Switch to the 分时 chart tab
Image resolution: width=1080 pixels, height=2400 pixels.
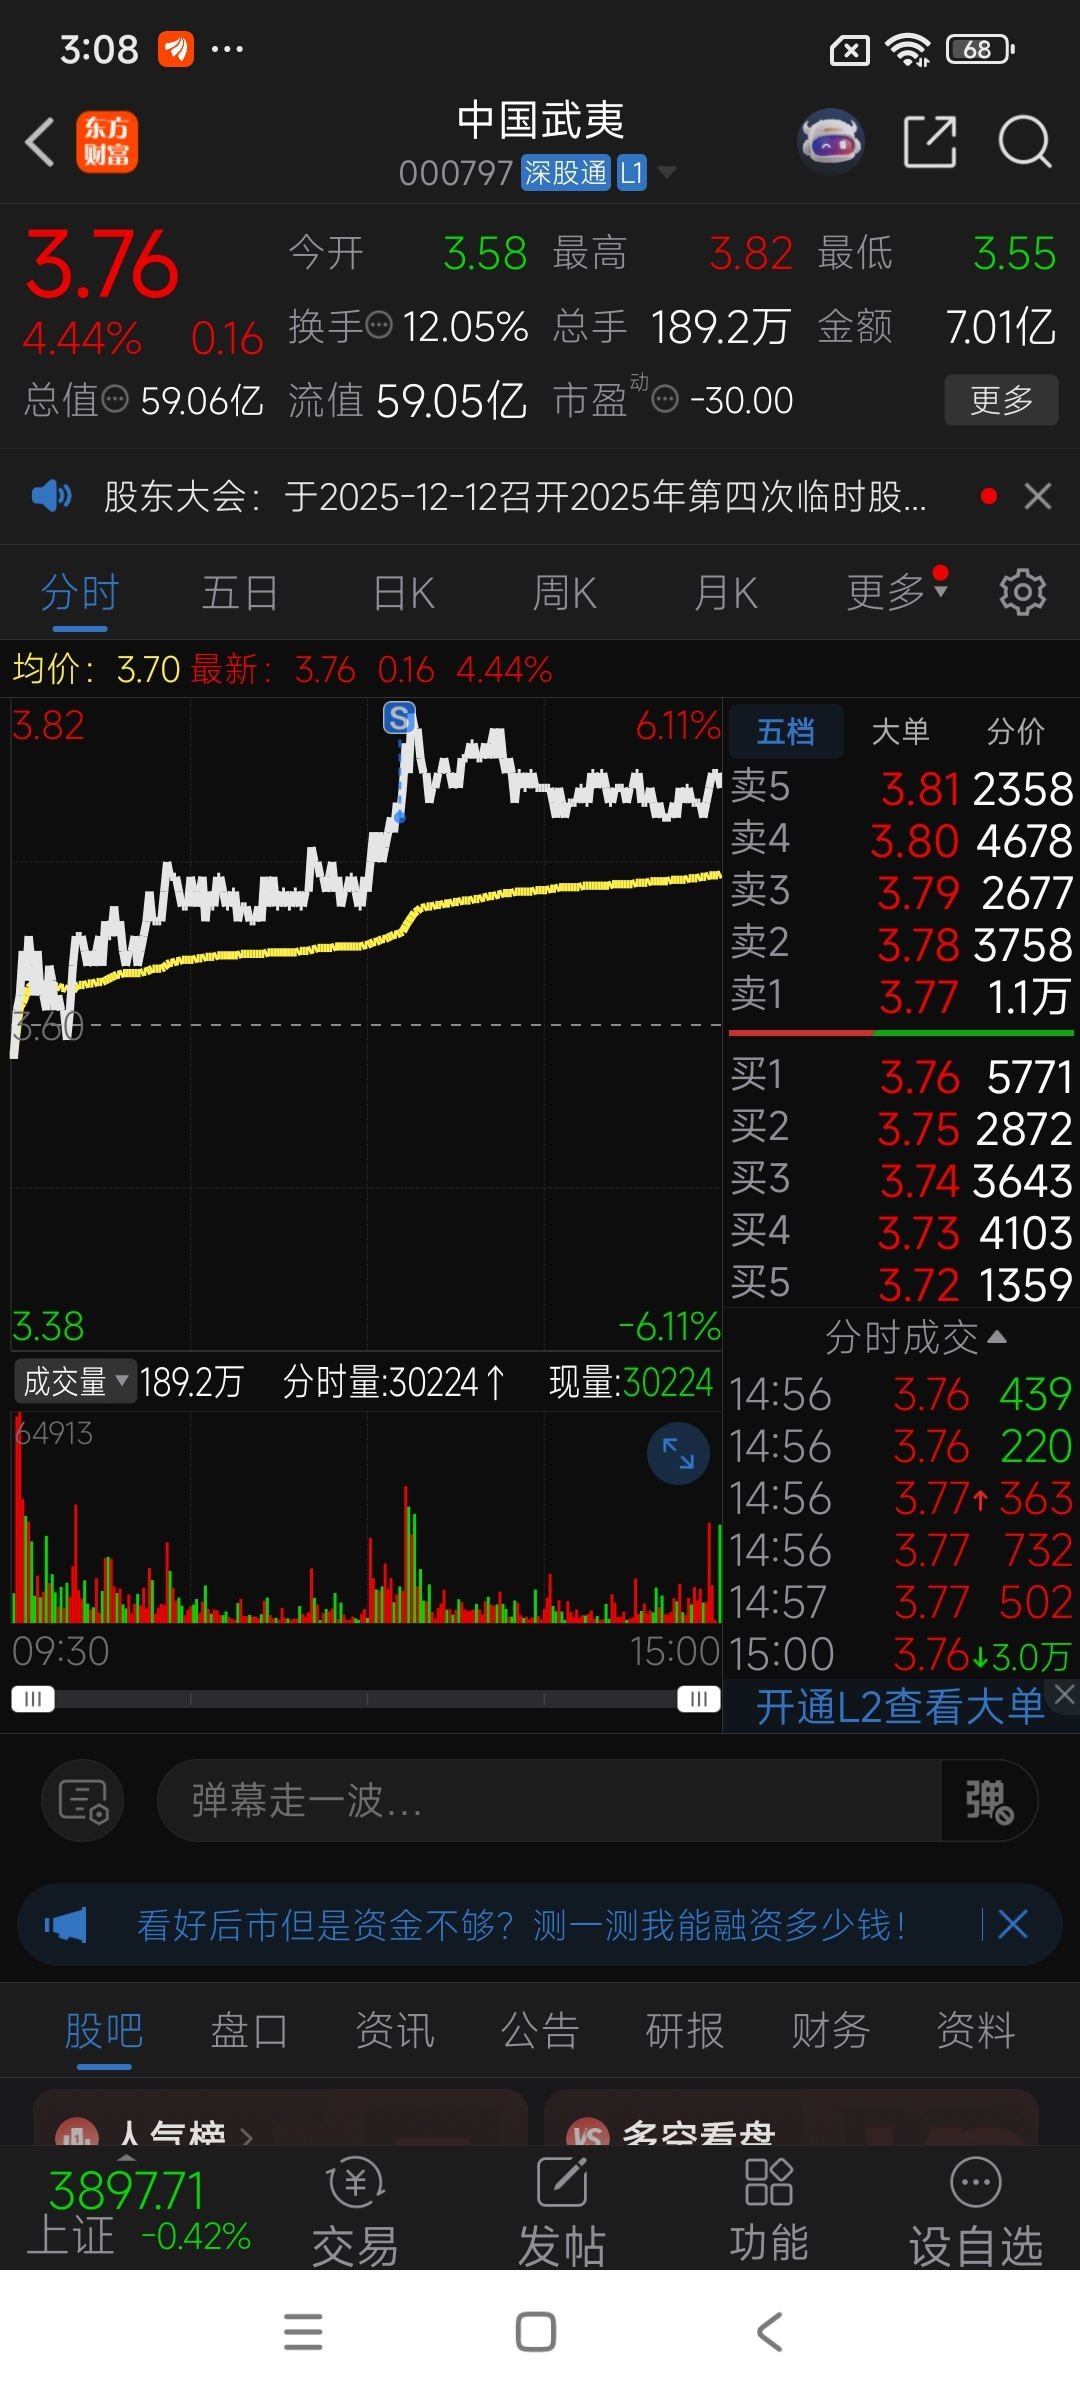coord(80,592)
